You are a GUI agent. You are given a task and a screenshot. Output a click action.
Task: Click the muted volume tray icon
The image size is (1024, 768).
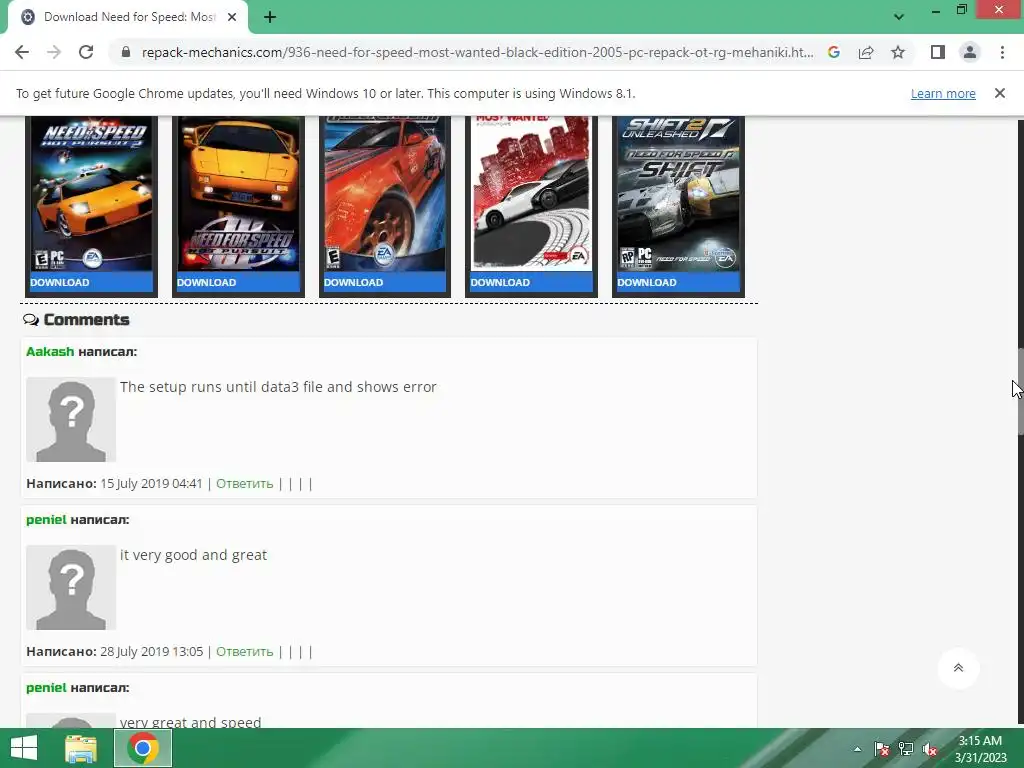[930, 749]
